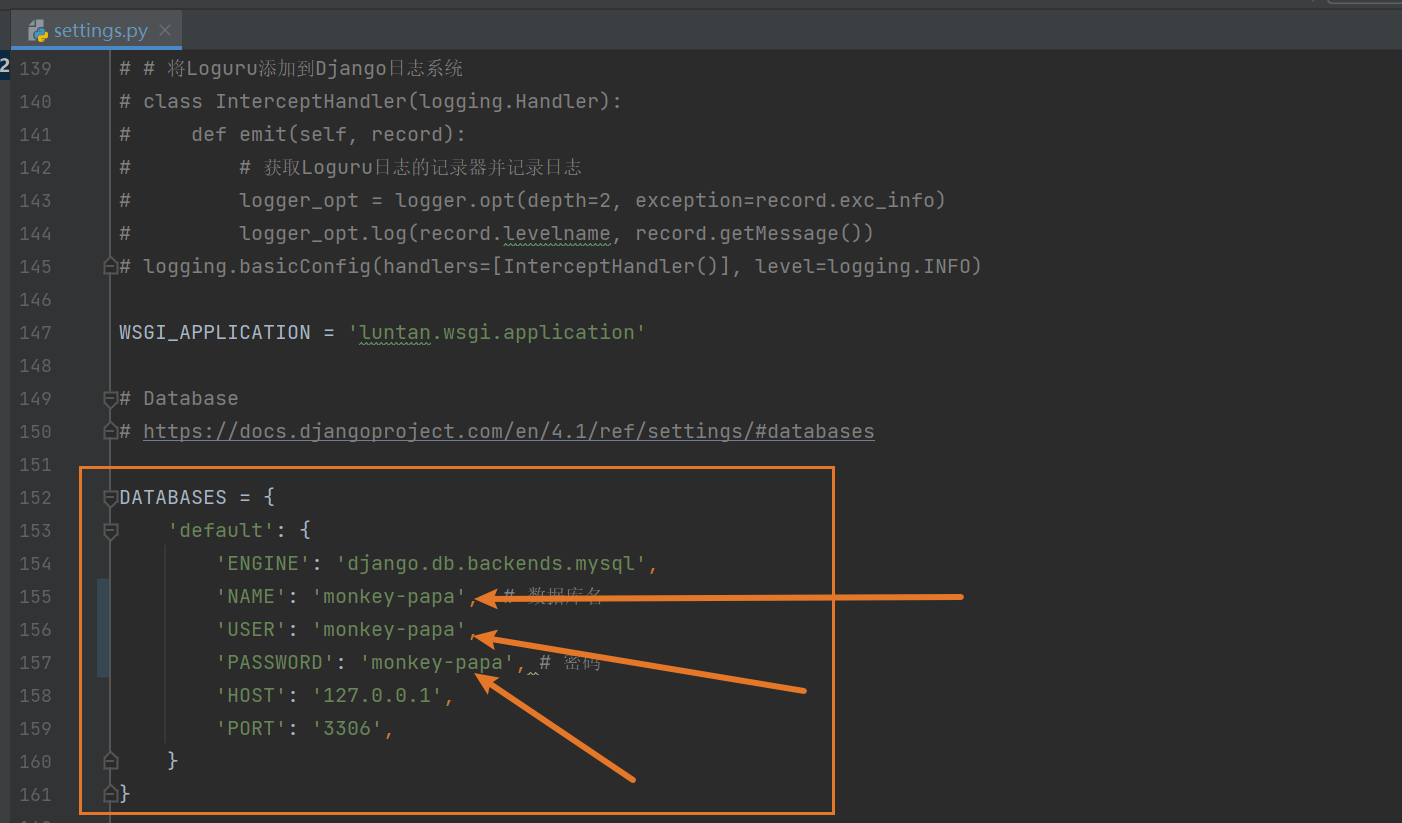The width and height of the screenshot is (1402, 823).
Task: Collapse the 'default' dictionary fold marker
Action: (110, 531)
